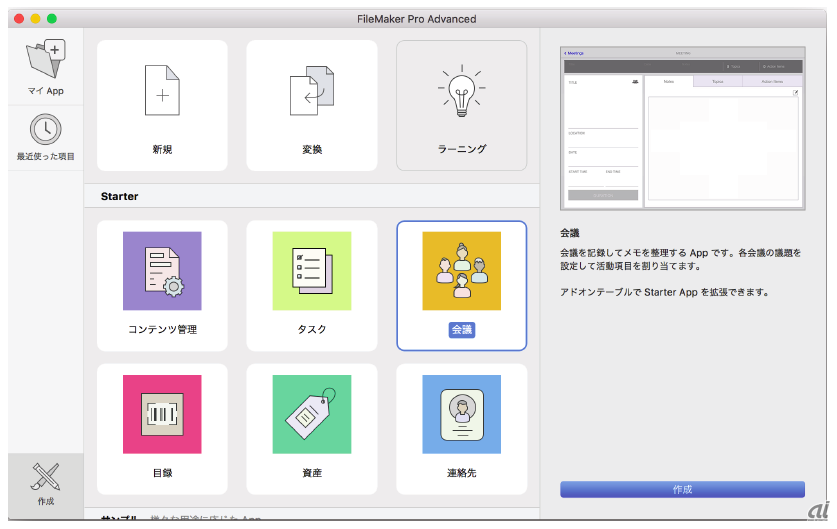Select the 目録 barcode starter icon
This screenshot has width=837, height=529.
162,414
